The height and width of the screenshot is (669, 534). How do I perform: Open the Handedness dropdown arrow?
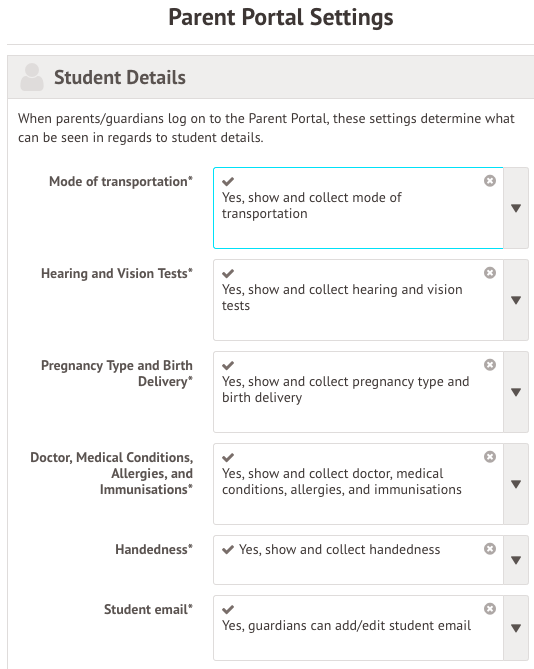(516, 560)
